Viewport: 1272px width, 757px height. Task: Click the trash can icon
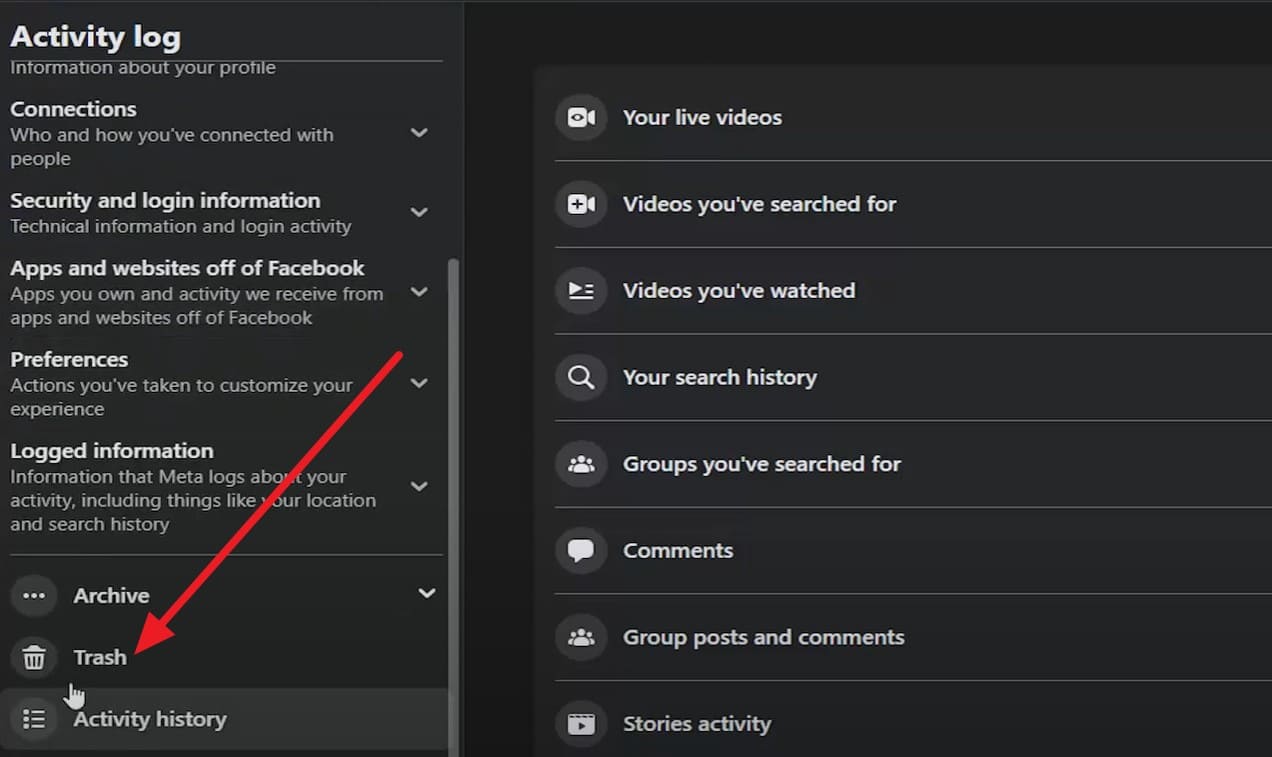[34, 658]
